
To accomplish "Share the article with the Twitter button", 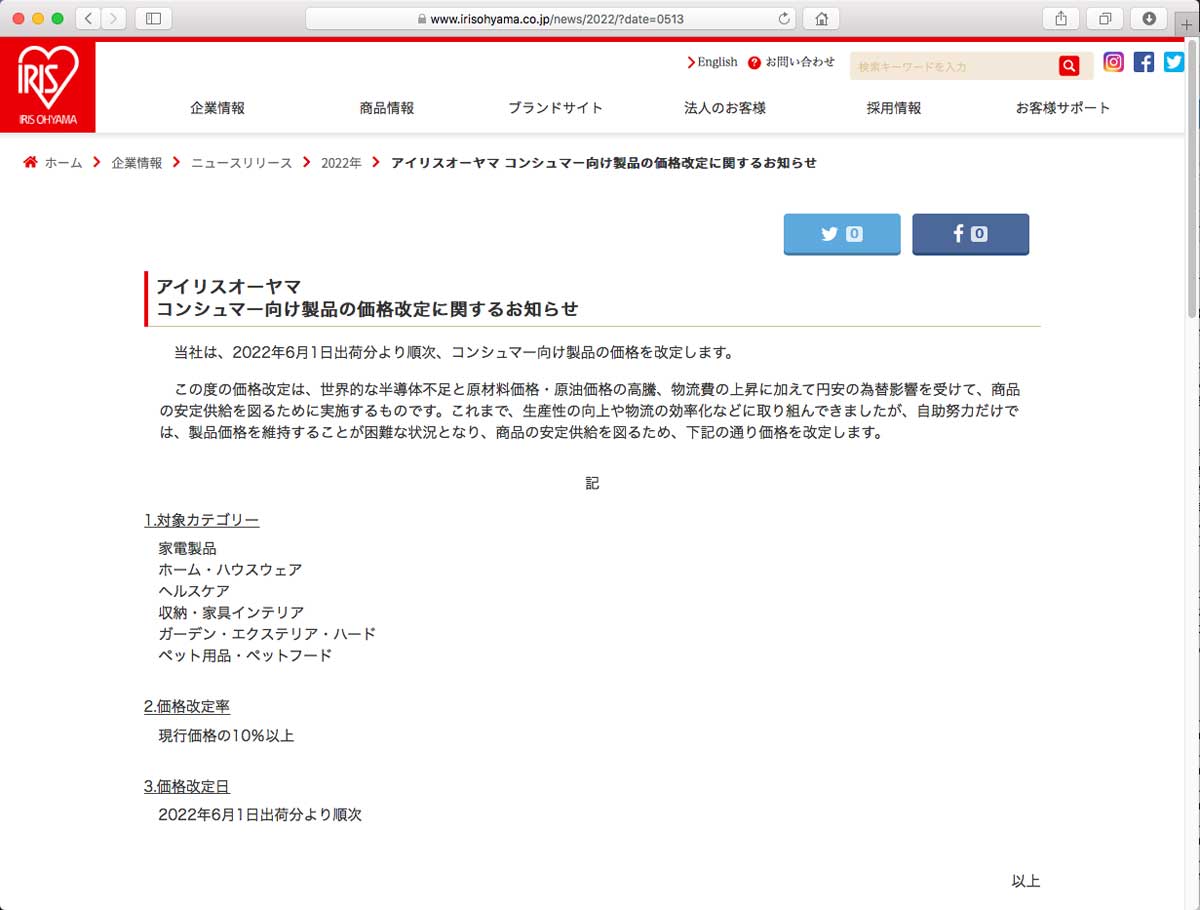I will 841,234.
